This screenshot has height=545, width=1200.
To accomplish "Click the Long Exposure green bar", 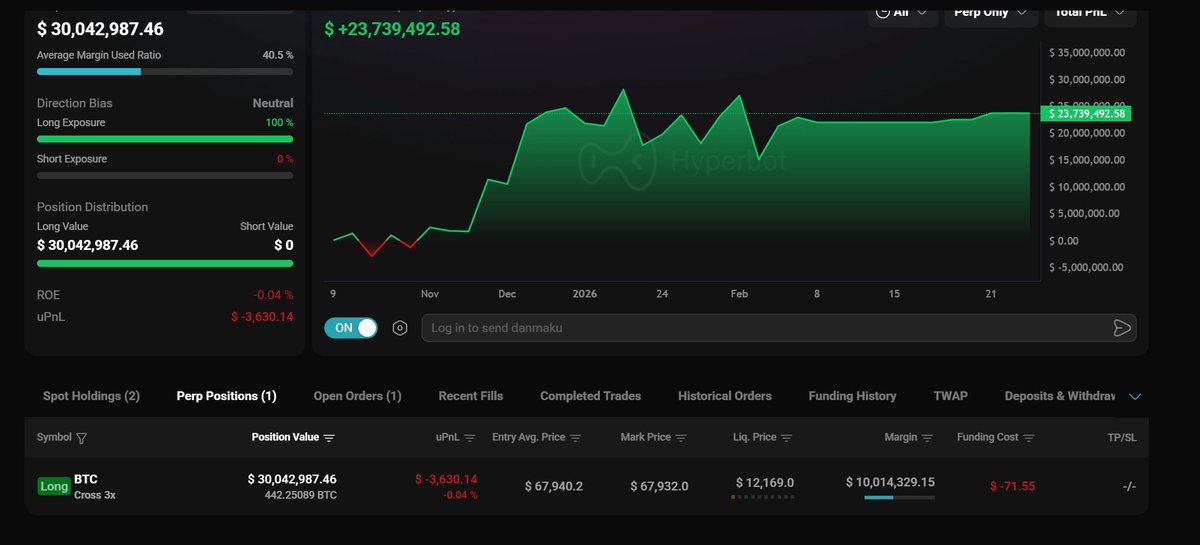I will 165,139.
